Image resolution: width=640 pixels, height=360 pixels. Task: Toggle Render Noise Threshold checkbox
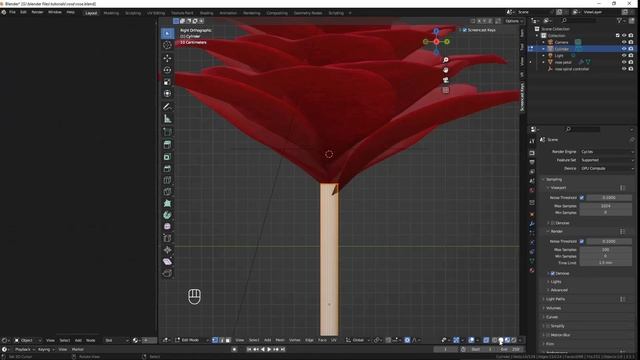[x=582, y=241]
